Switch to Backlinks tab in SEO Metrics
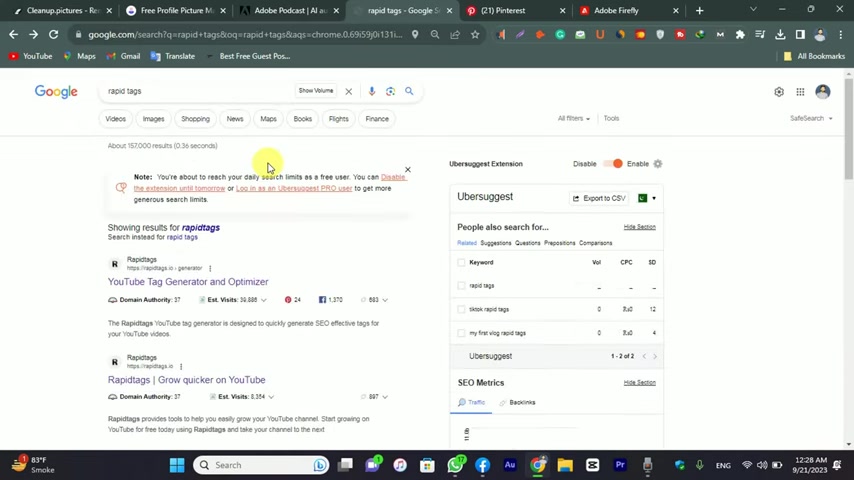 [517, 402]
